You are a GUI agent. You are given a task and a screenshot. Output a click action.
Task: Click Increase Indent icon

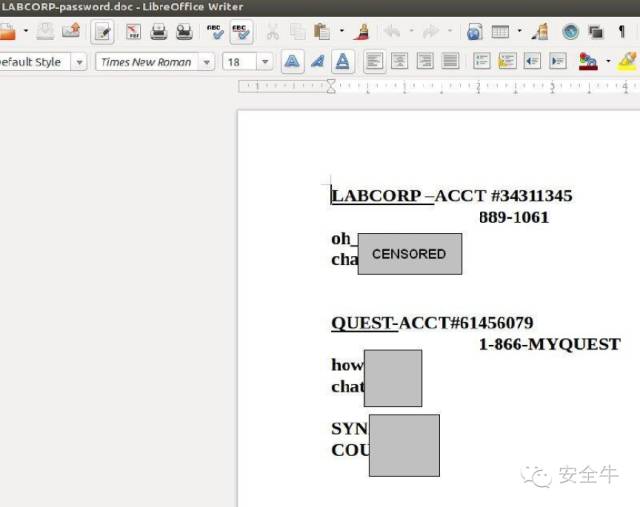tap(558, 62)
